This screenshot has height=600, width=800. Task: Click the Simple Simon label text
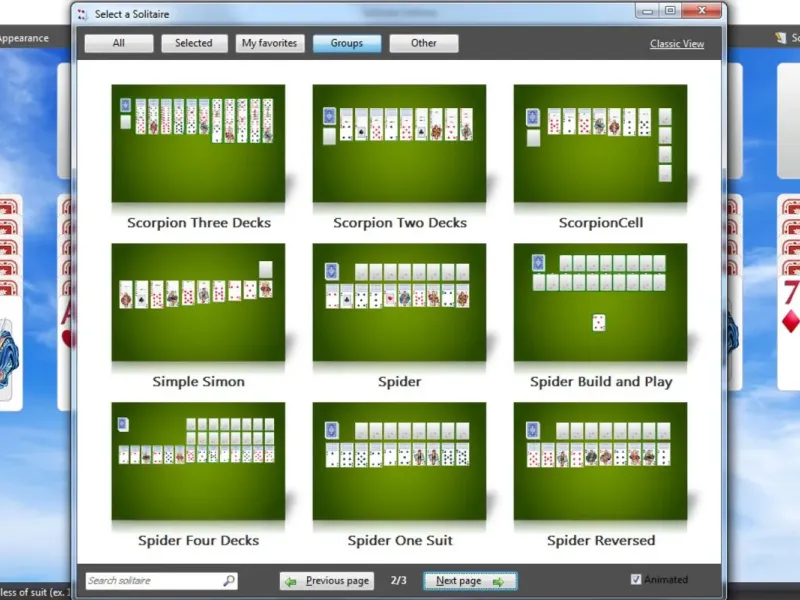tap(198, 382)
